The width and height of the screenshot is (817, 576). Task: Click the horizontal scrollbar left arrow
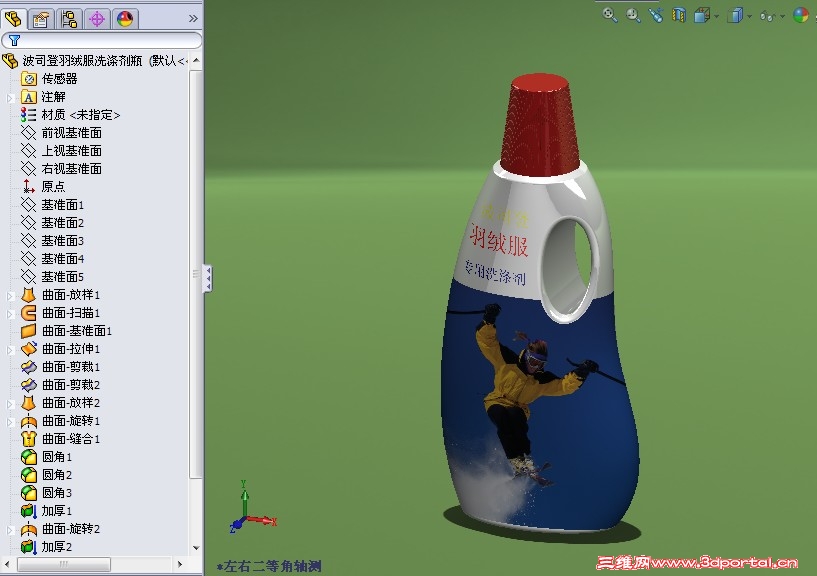click(x=7, y=564)
